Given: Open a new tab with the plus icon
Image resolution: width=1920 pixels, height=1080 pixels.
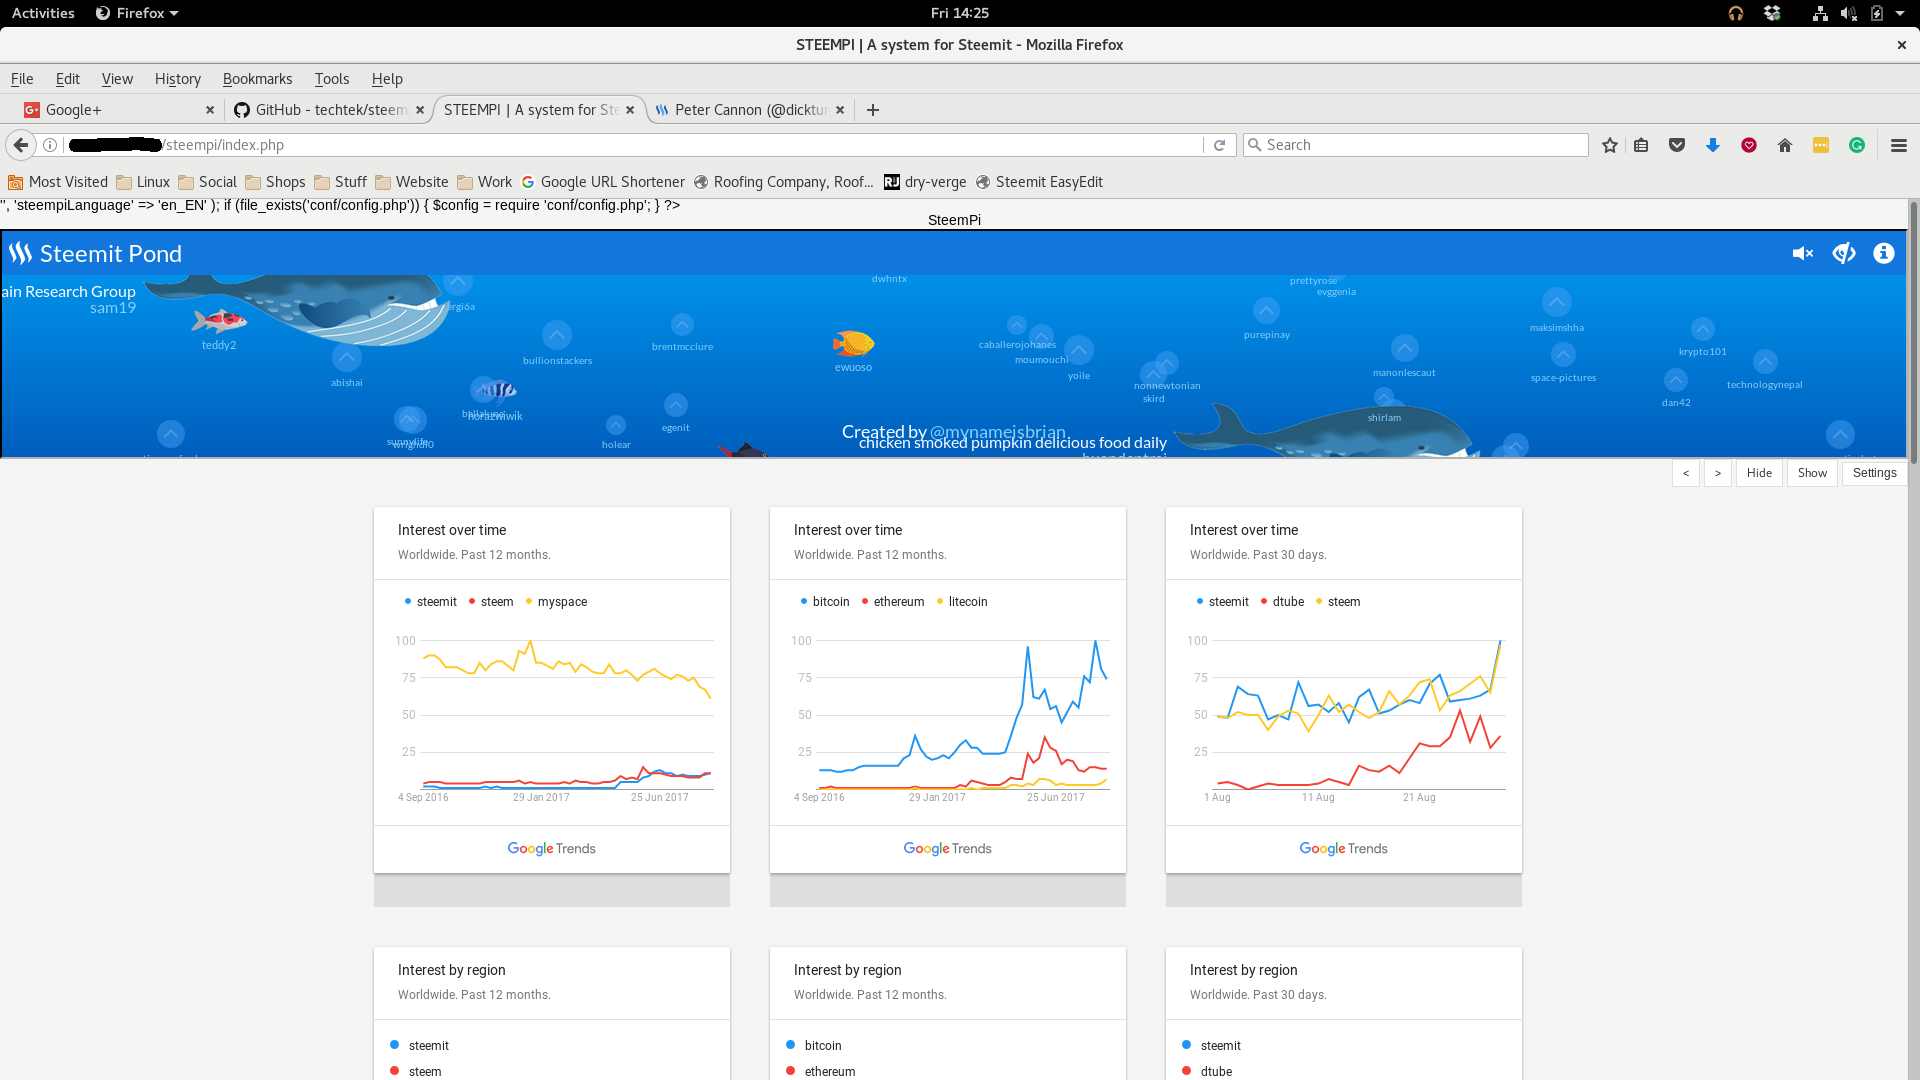Looking at the screenshot, I should tap(873, 110).
